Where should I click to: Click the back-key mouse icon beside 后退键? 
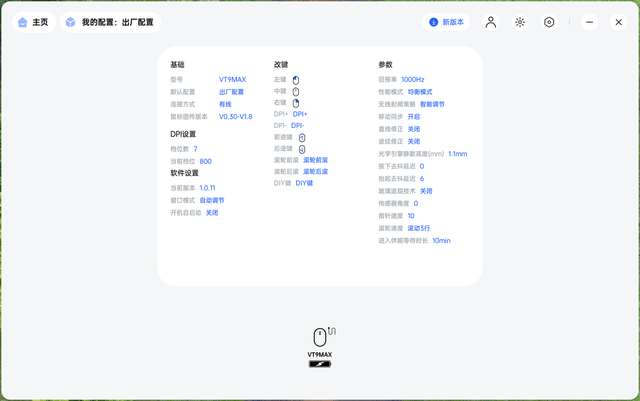(302, 149)
